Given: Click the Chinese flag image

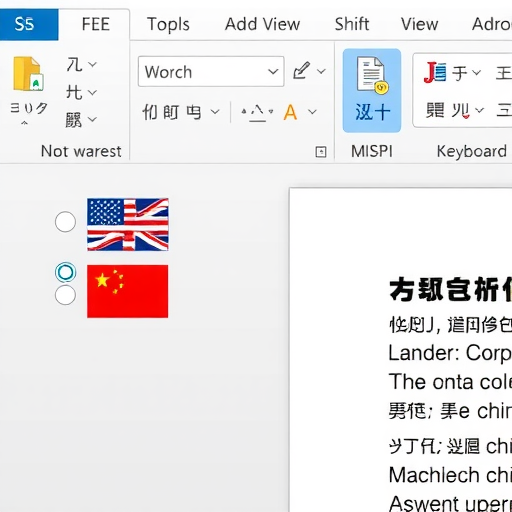Looking at the screenshot, I should 128,291.
